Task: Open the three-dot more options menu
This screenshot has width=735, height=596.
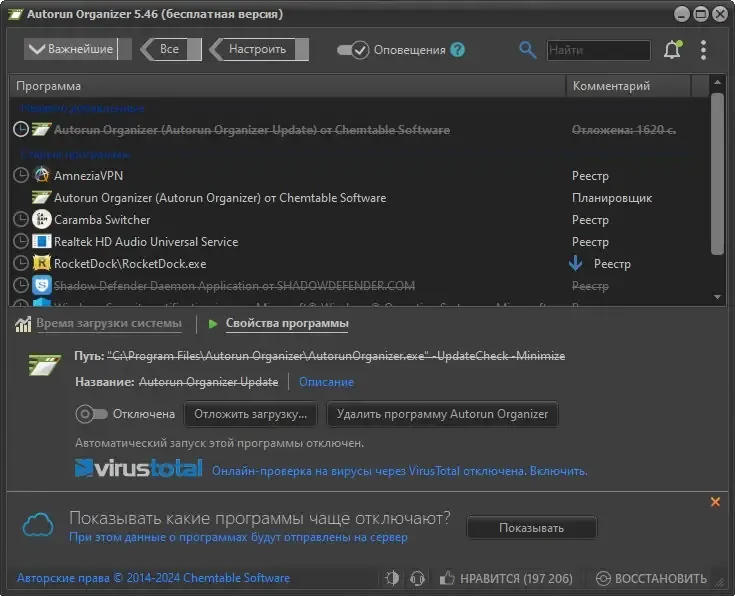Action: [x=703, y=50]
